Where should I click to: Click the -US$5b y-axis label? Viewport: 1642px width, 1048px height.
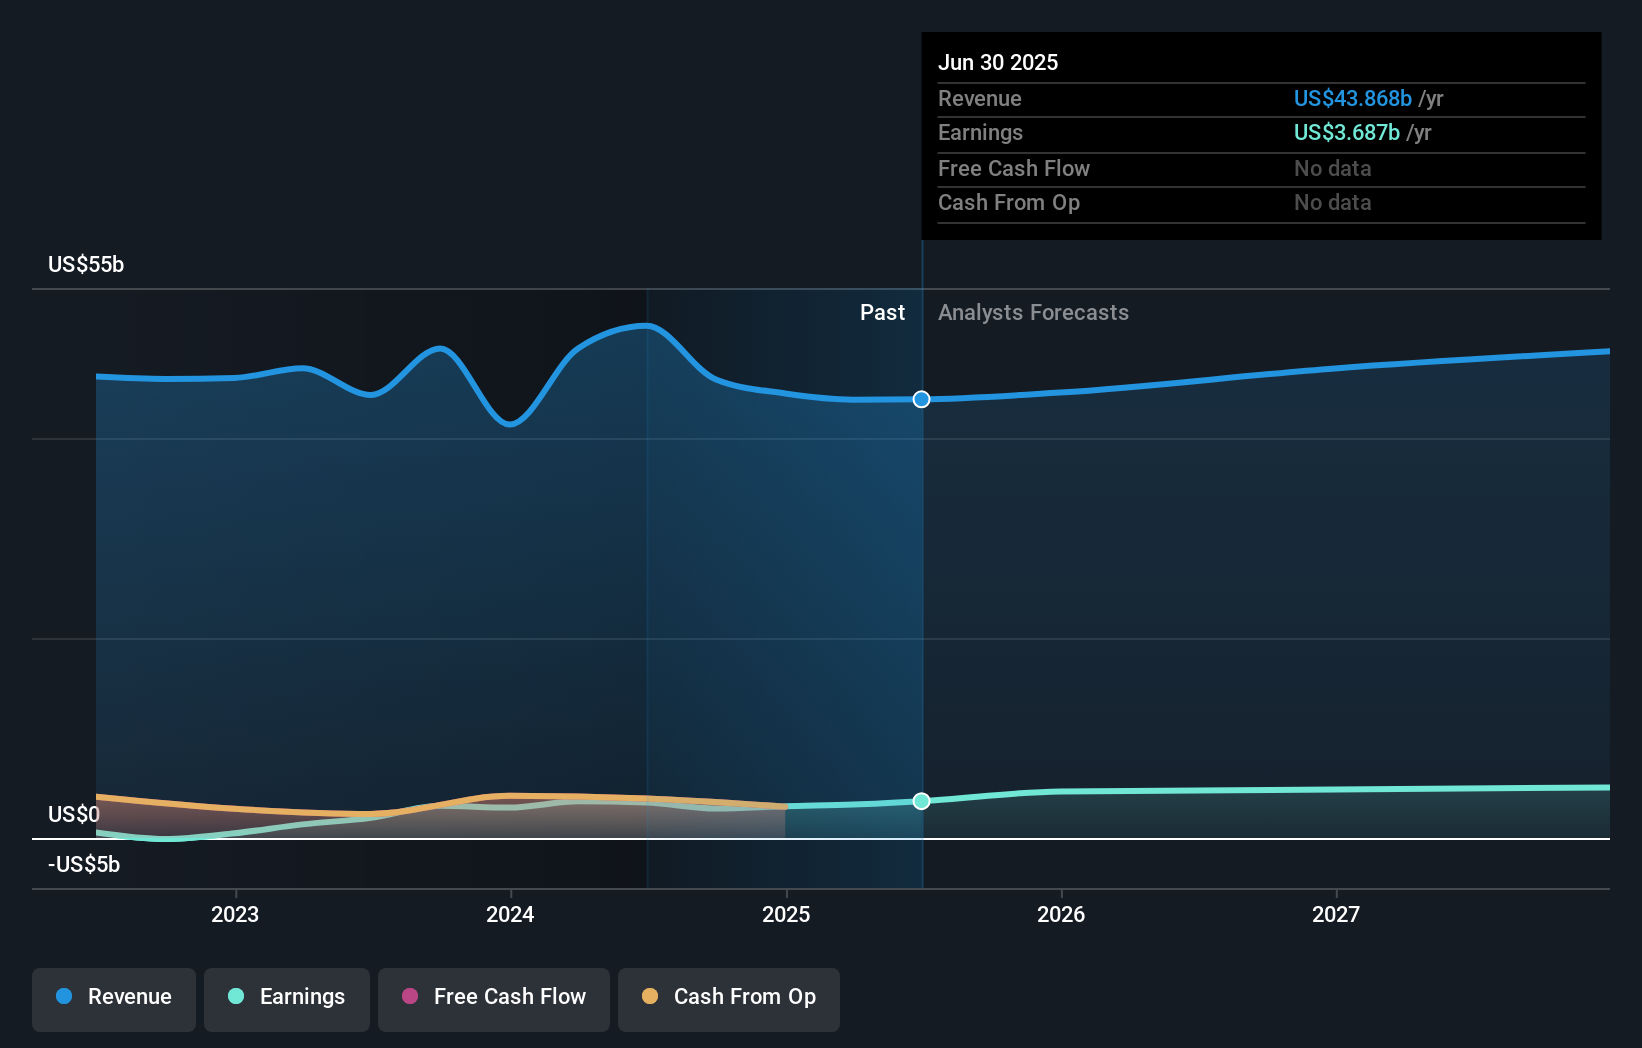(84, 864)
